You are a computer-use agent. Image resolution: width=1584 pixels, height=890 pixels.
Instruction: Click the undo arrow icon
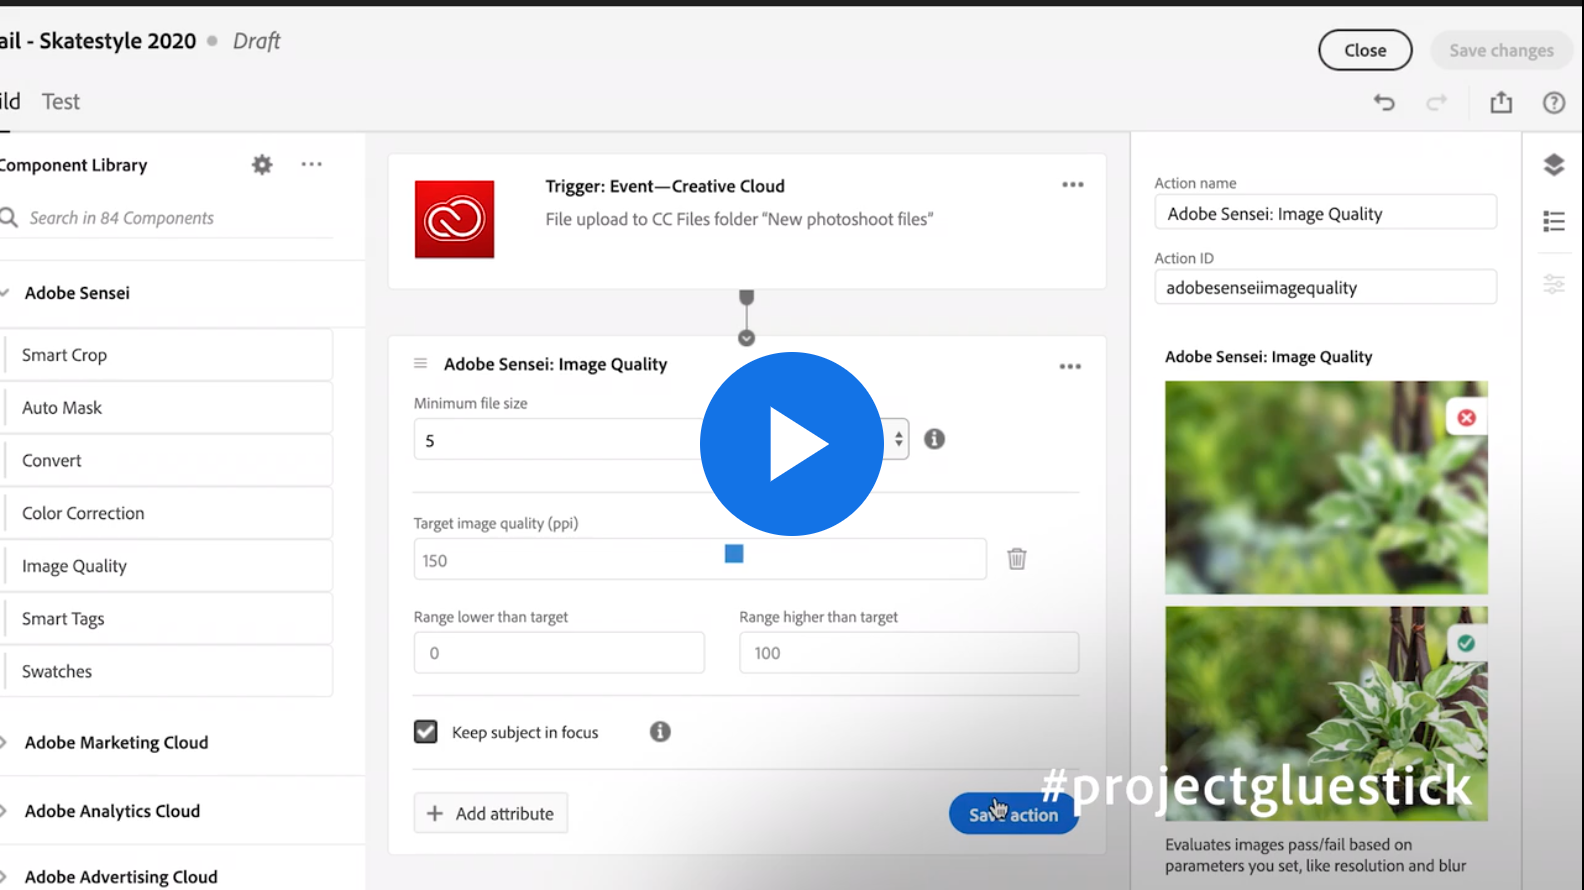coord(1384,102)
